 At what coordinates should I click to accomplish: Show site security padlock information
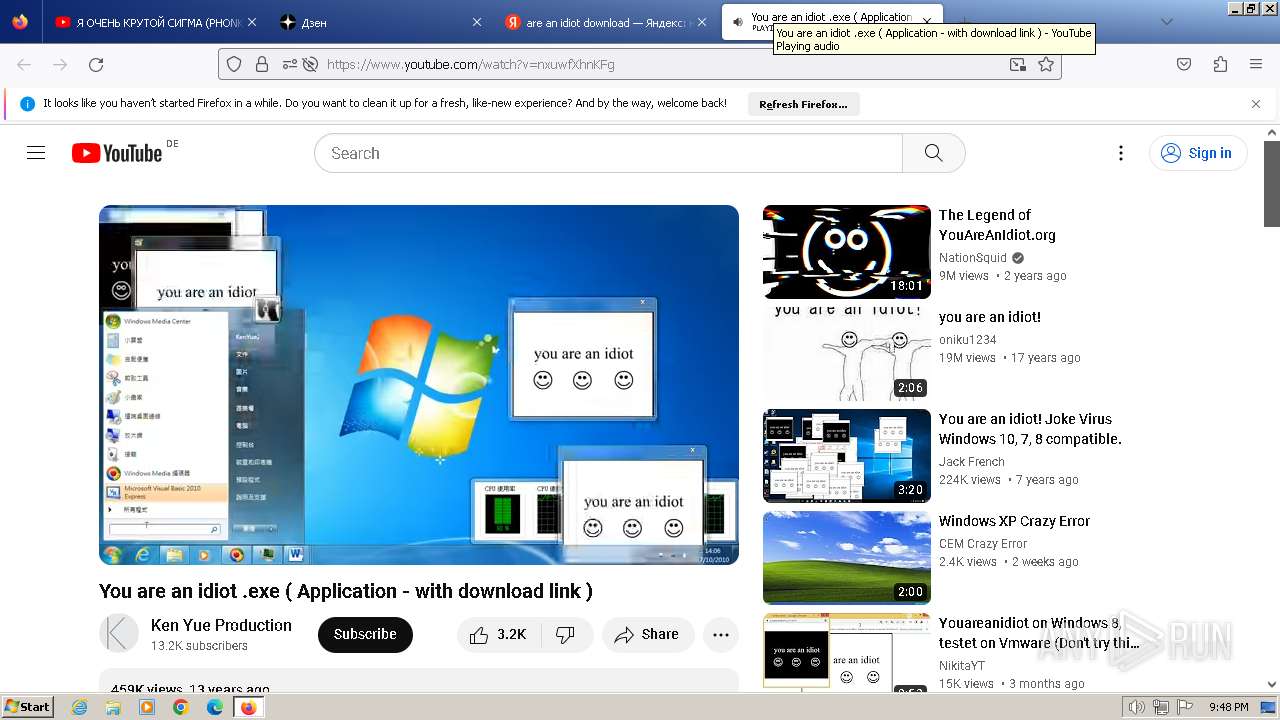click(262, 64)
